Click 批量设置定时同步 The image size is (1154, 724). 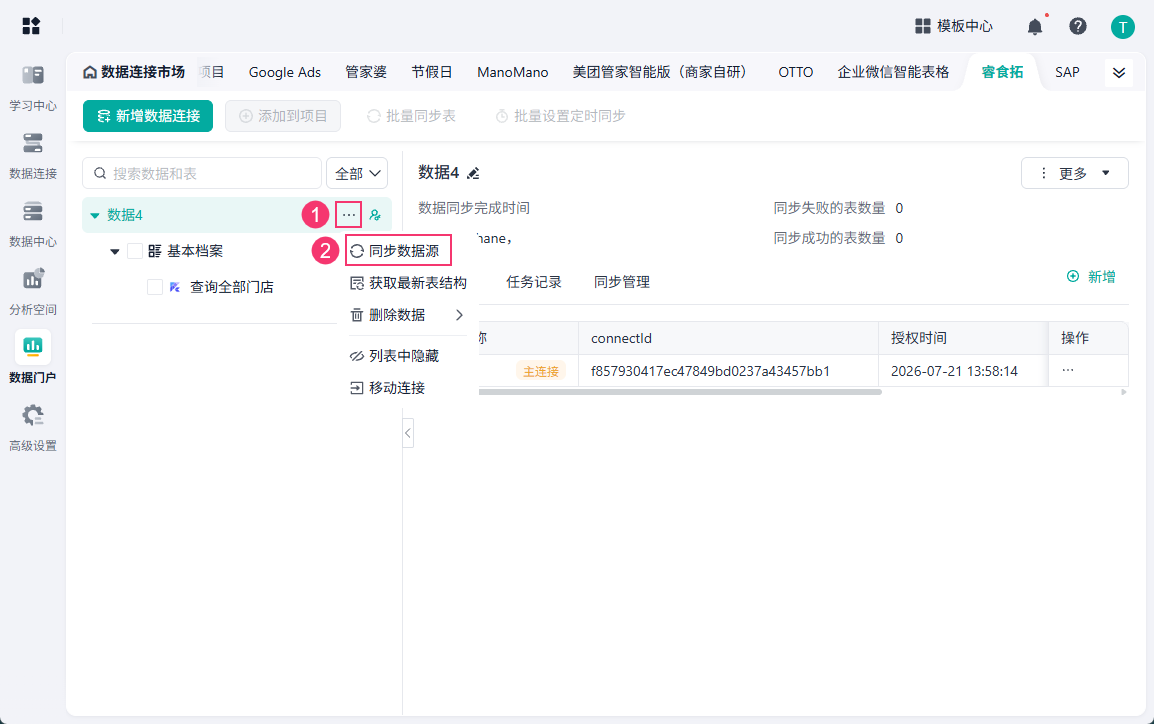560,116
